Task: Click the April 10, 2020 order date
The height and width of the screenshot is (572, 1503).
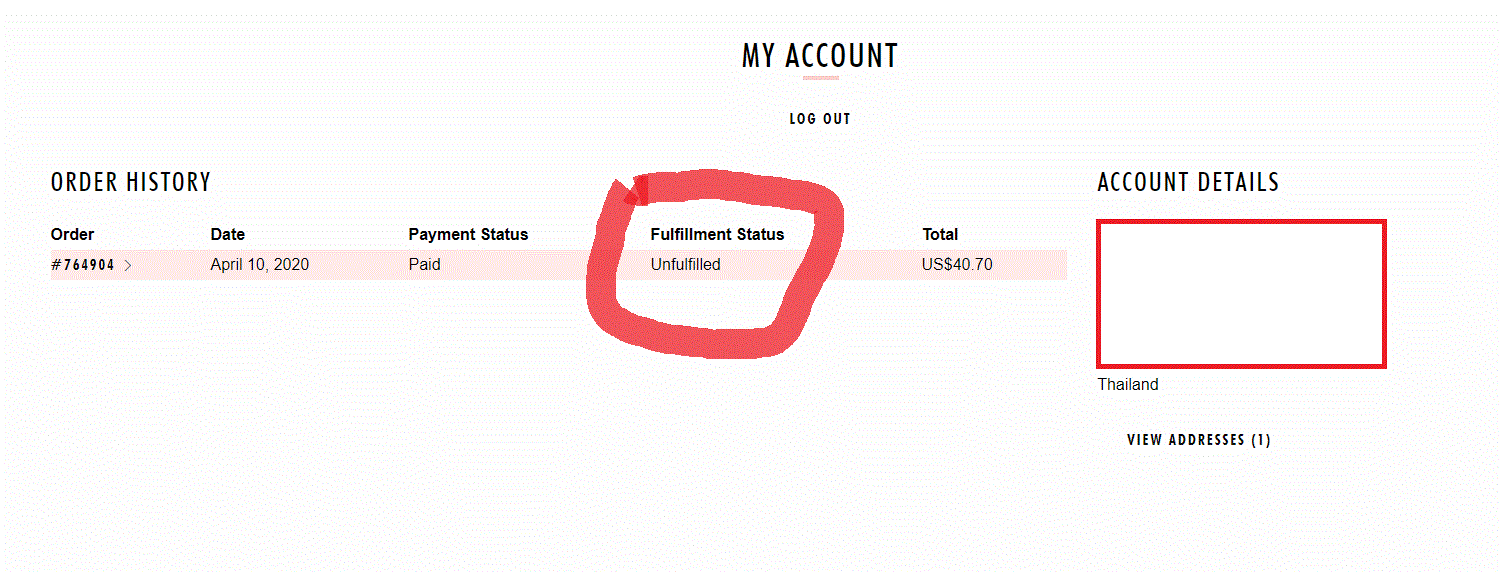Action: [x=259, y=265]
